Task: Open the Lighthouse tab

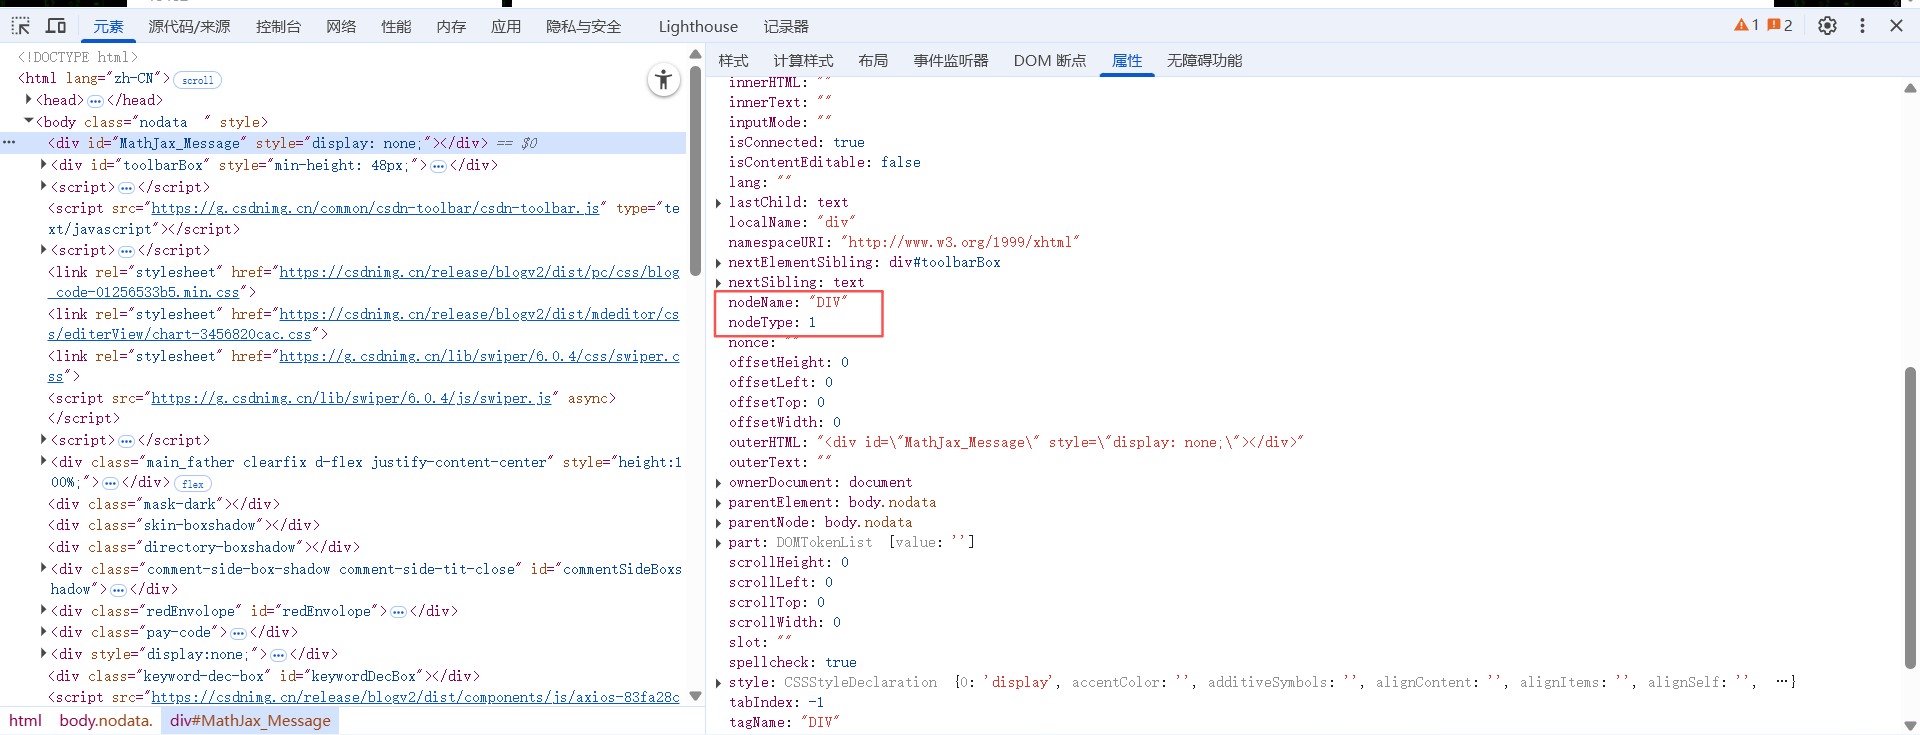Action: point(698,27)
